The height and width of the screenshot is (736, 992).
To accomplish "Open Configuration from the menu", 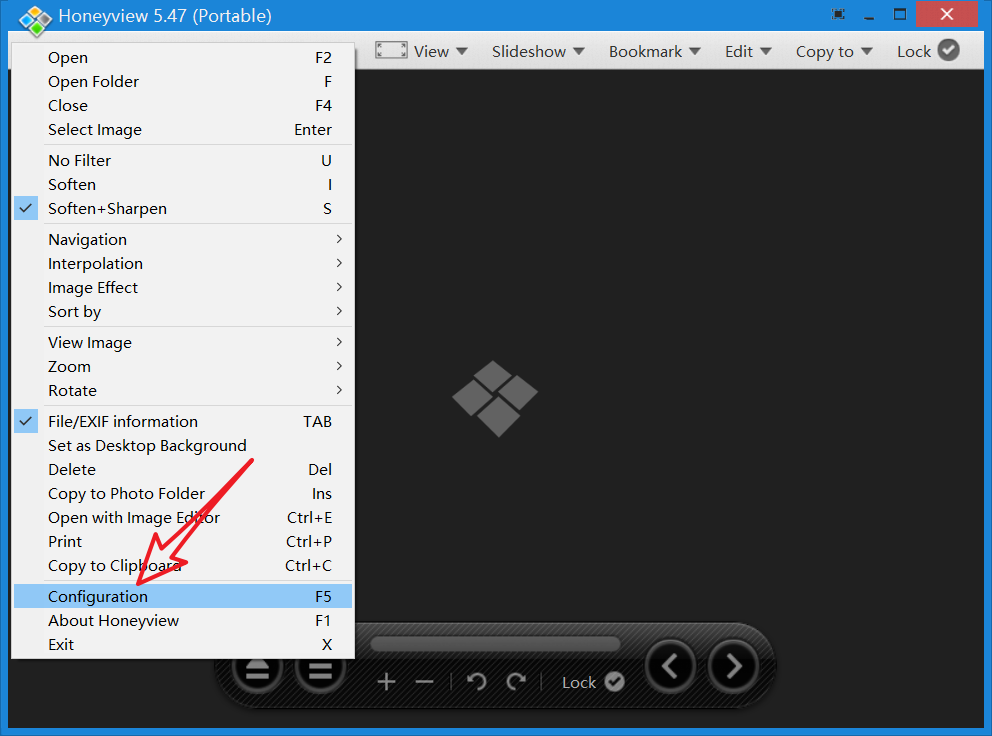I will click(183, 597).
